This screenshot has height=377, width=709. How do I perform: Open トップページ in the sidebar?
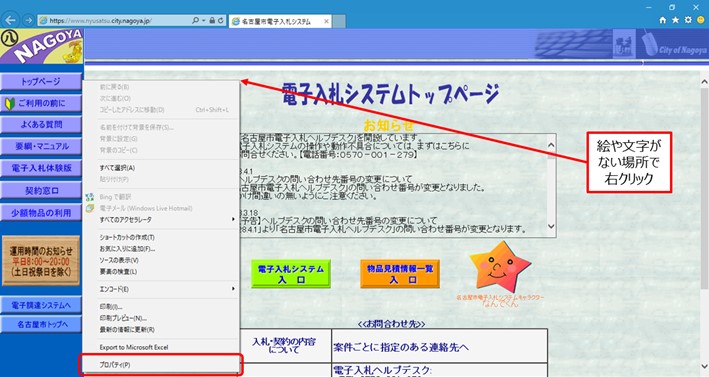[41, 82]
